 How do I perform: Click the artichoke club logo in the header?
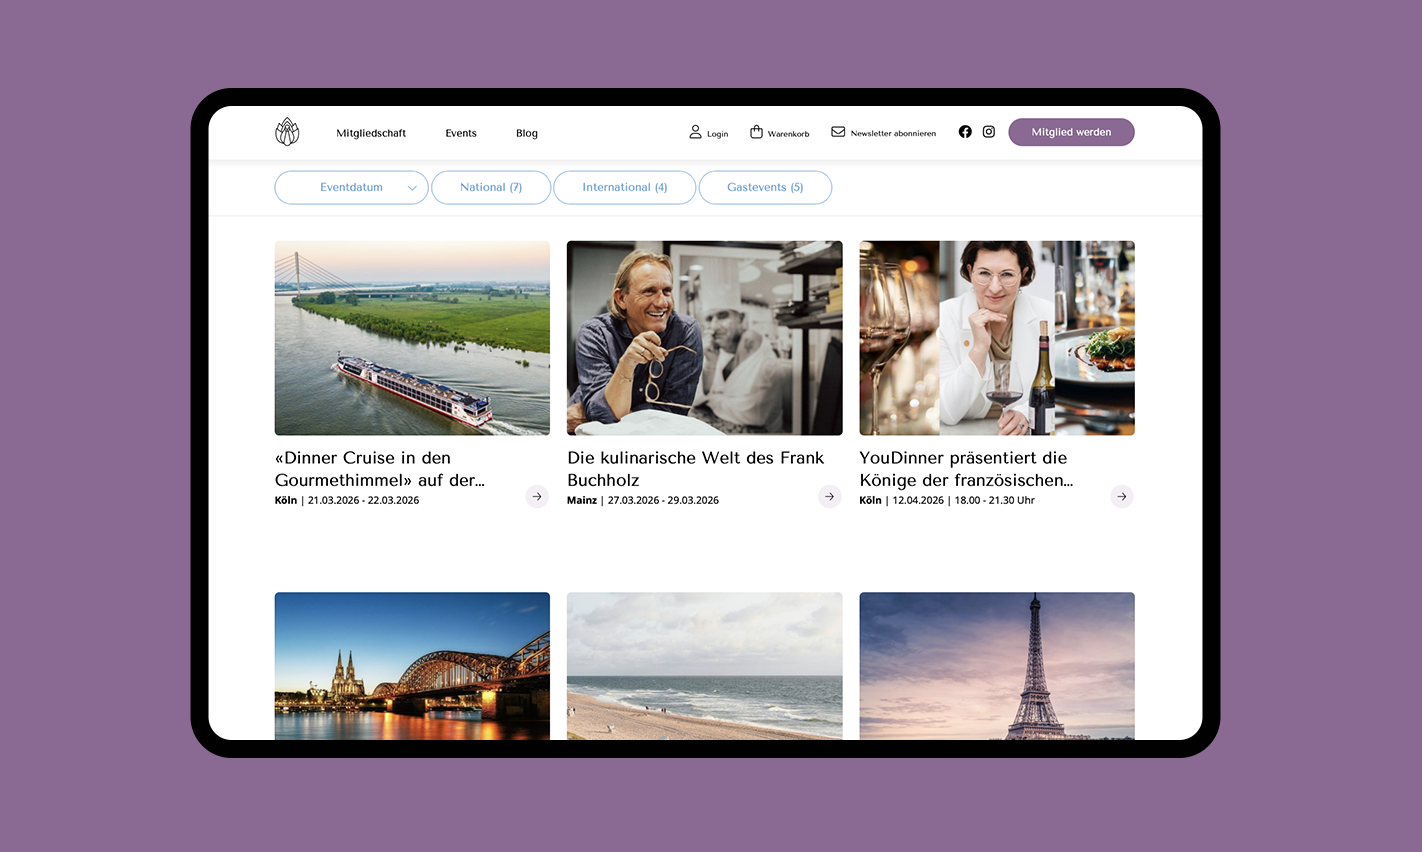[287, 131]
